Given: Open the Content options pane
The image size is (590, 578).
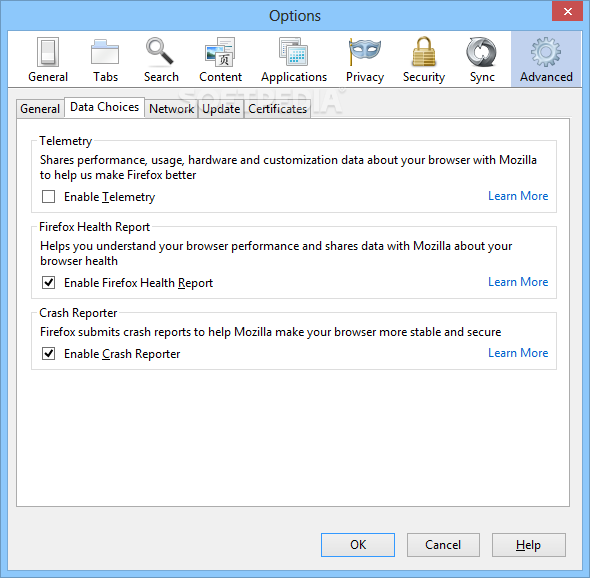Looking at the screenshot, I should pyautogui.click(x=220, y=59).
